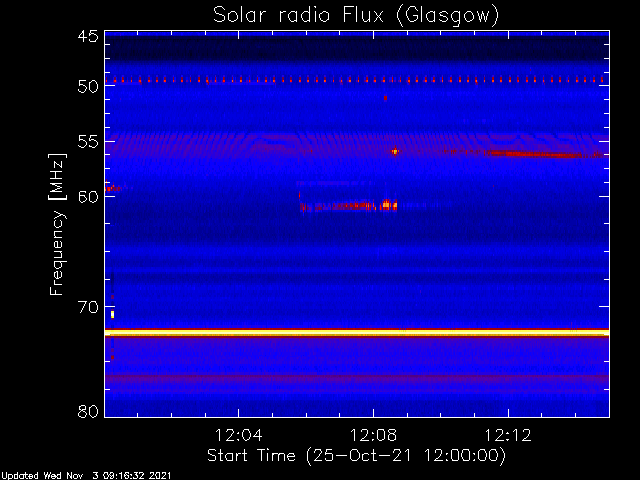Click the red emission streak near 56 MHz at 12:12
This screenshot has height=480, width=640.
[543, 154]
